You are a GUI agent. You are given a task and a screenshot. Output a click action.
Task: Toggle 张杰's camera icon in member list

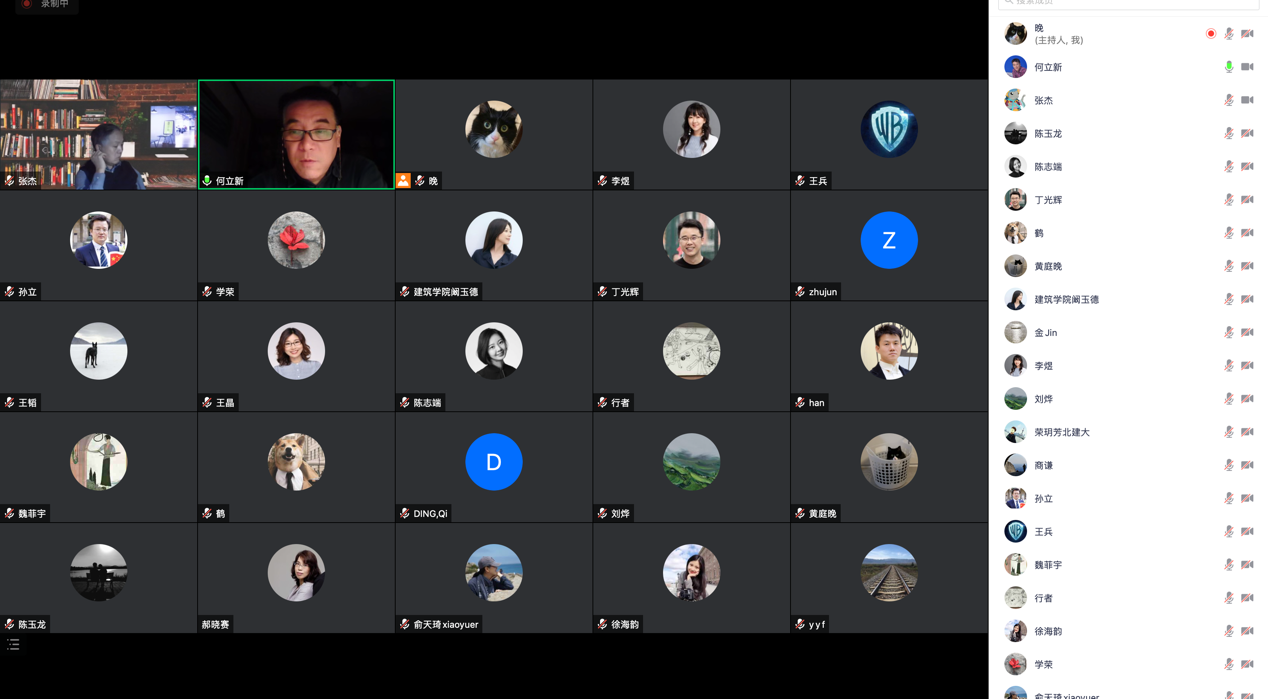pyautogui.click(x=1247, y=100)
